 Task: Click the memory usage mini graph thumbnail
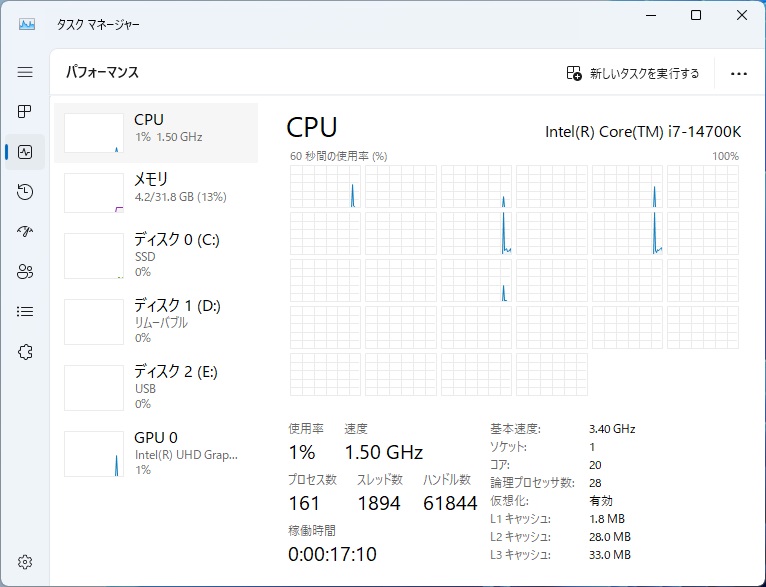[x=94, y=192]
